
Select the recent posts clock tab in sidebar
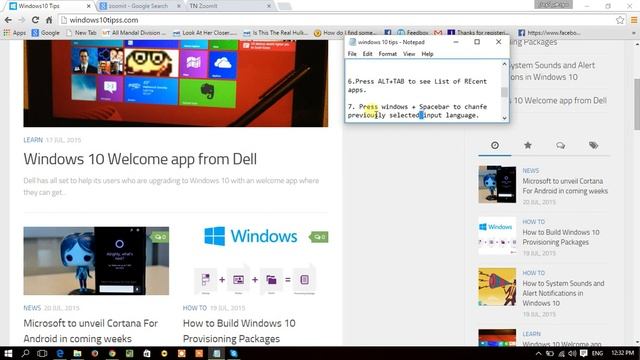click(x=495, y=145)
